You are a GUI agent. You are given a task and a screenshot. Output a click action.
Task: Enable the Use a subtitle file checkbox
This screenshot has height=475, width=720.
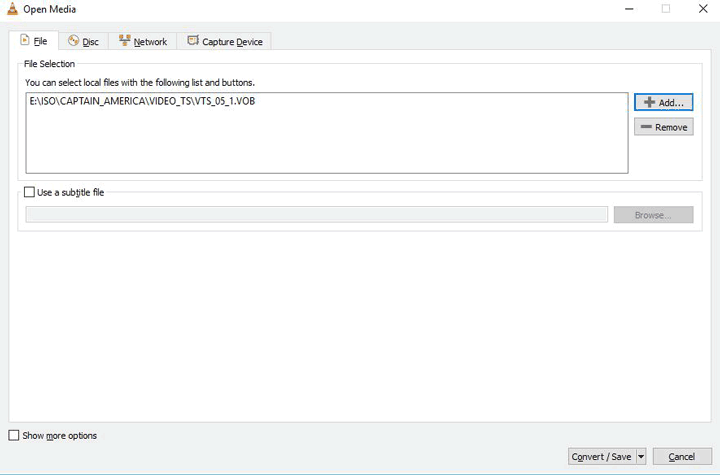29,192
